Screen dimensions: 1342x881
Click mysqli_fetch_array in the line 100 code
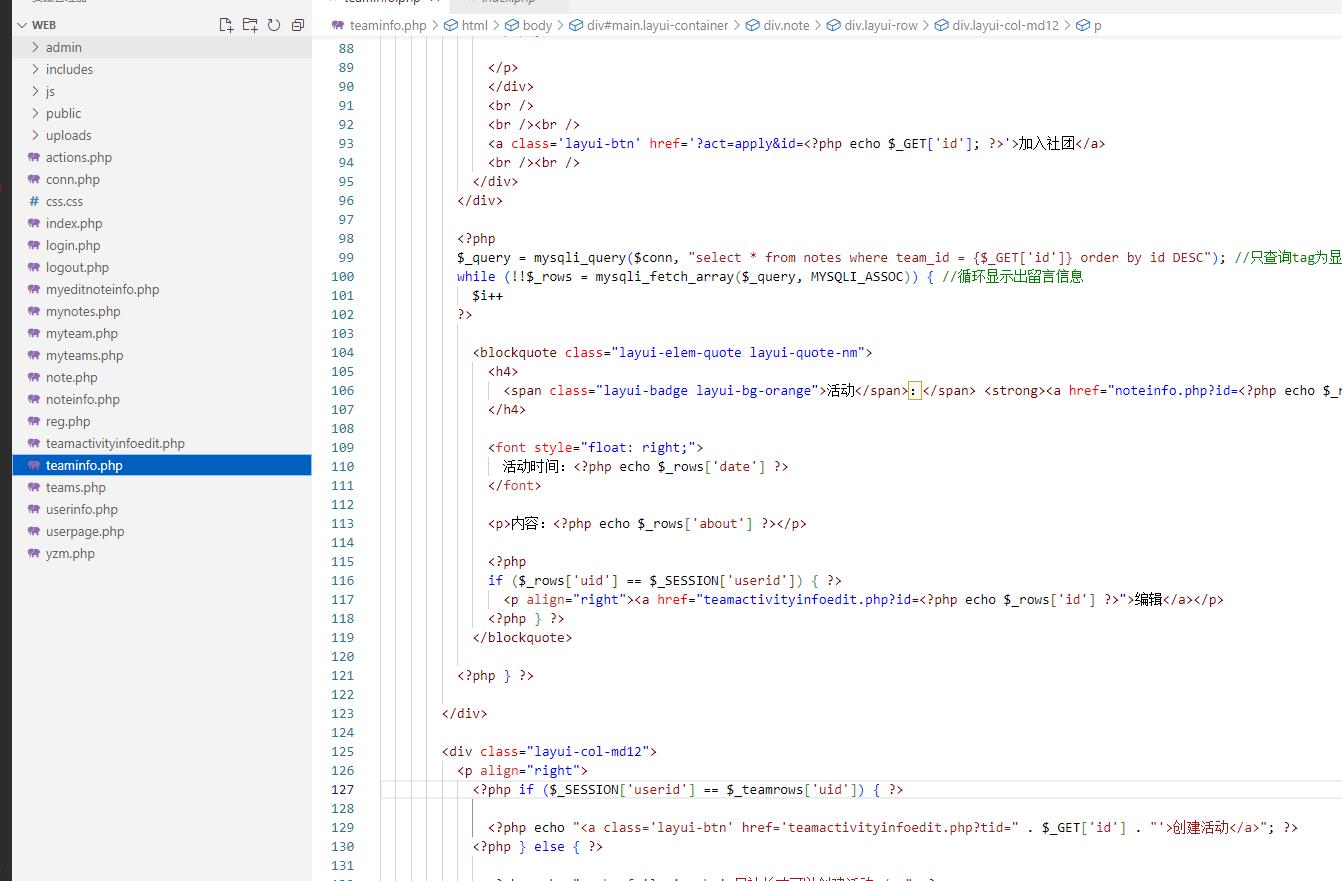[x=664, y=276]
